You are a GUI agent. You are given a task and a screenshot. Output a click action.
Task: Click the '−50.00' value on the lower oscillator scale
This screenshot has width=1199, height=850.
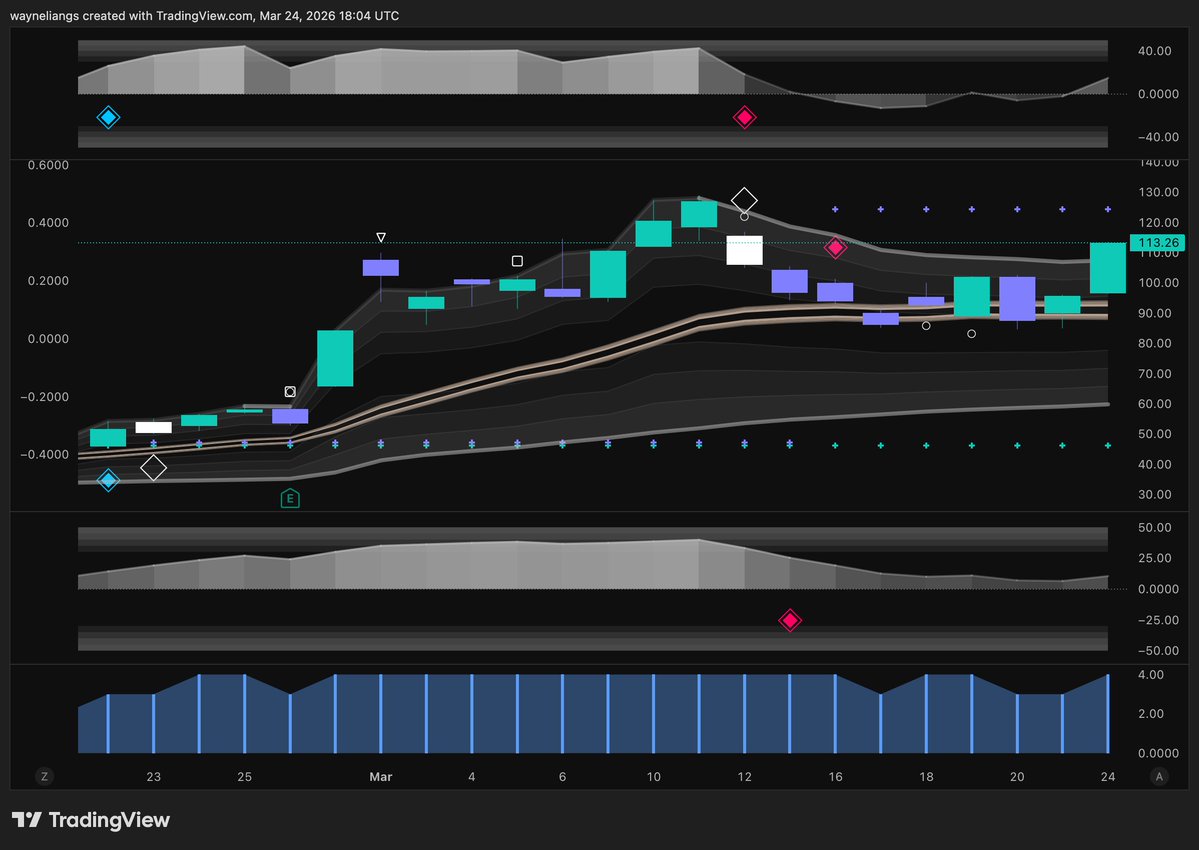(1158, 651)
